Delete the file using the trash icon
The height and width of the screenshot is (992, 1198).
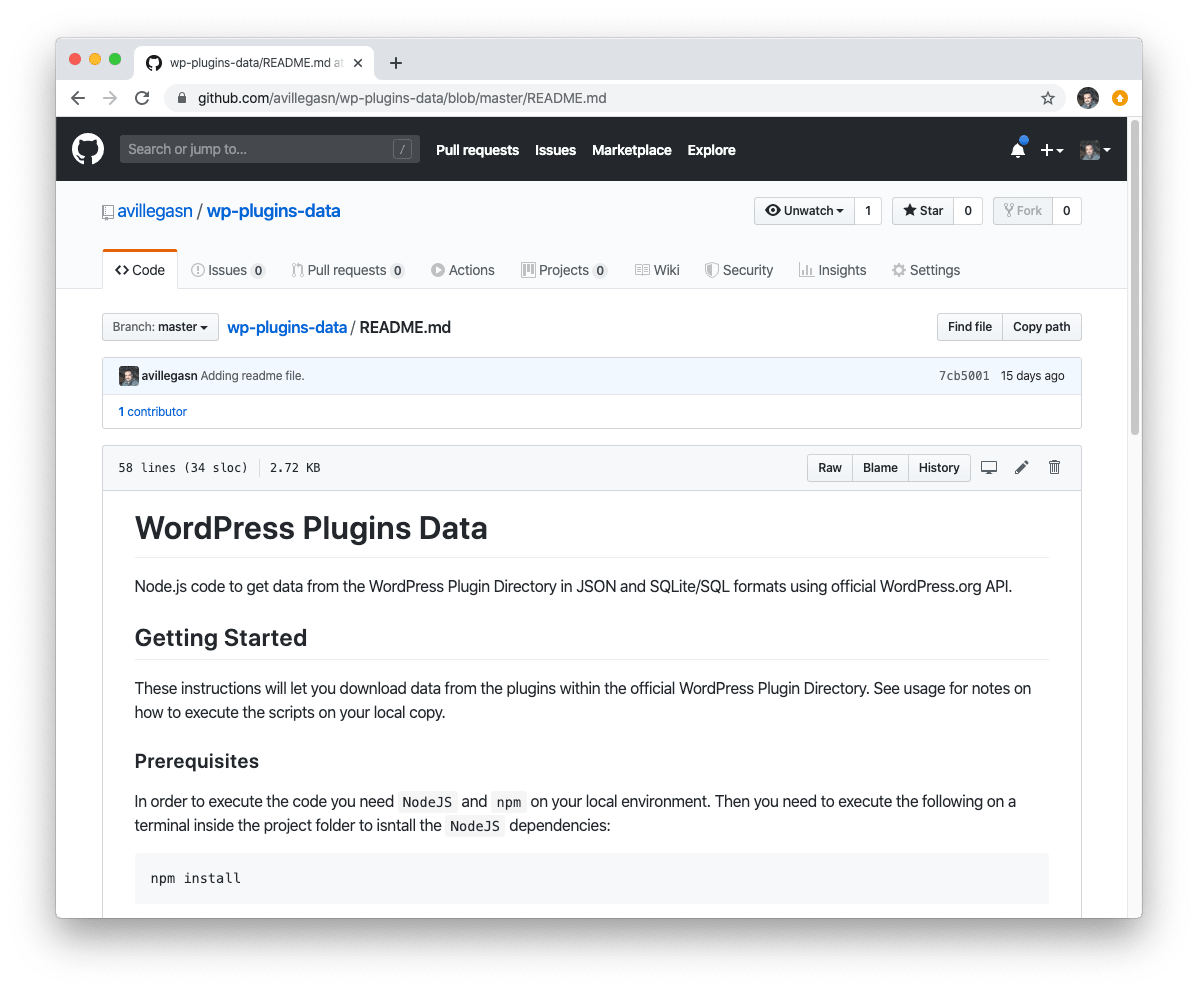(1054, 467)
